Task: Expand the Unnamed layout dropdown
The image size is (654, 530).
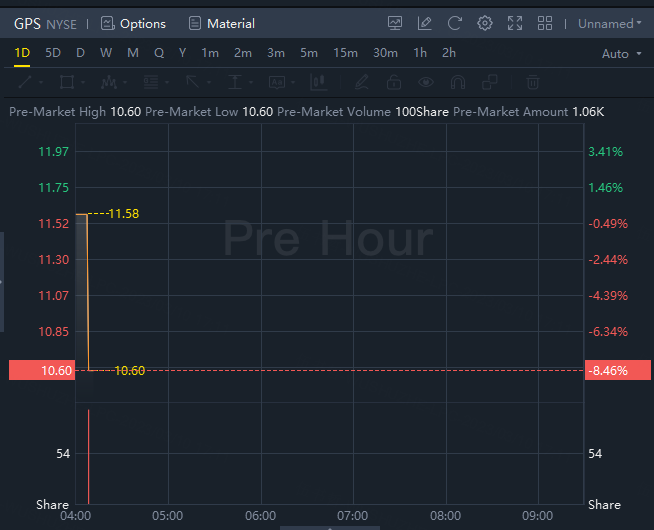Action: (x=609, y=24)
